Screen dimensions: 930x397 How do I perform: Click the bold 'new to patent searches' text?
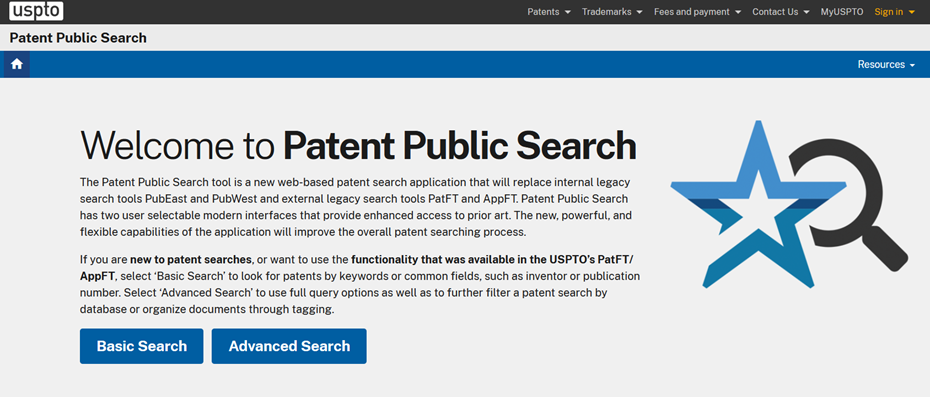[x=191, y=259]
